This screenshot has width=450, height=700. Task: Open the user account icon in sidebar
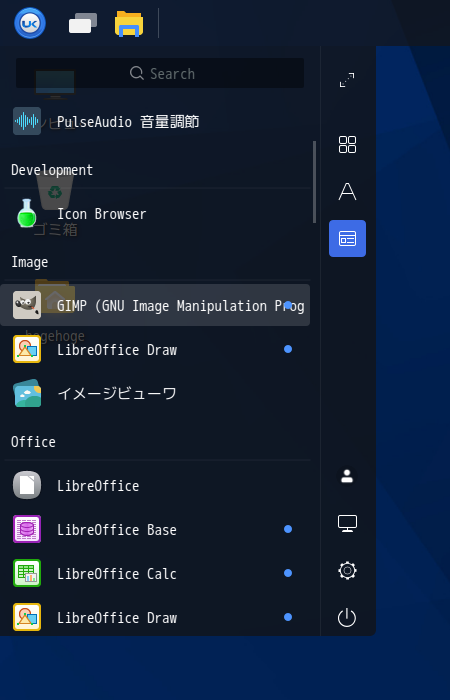(x=347, y=476)
